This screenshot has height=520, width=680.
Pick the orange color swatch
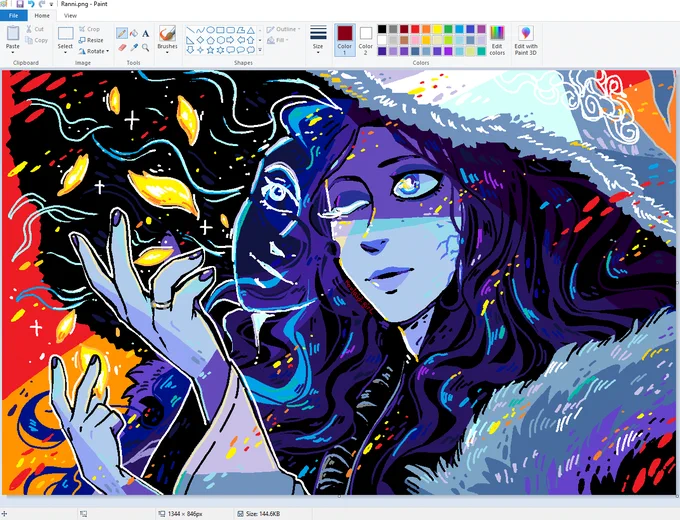[x=426, y=29]
